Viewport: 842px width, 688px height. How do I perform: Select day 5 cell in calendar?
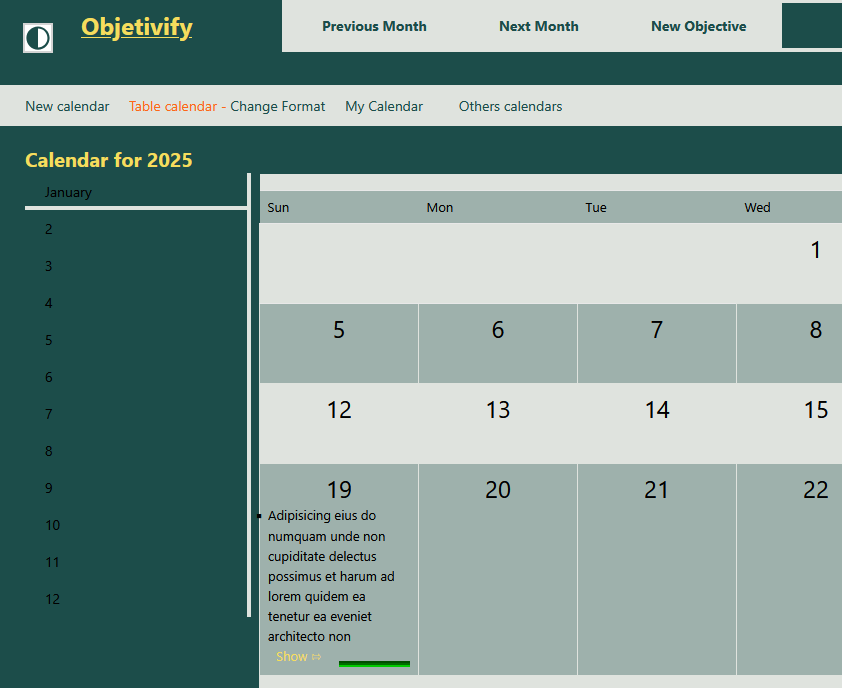pos(339,343)
